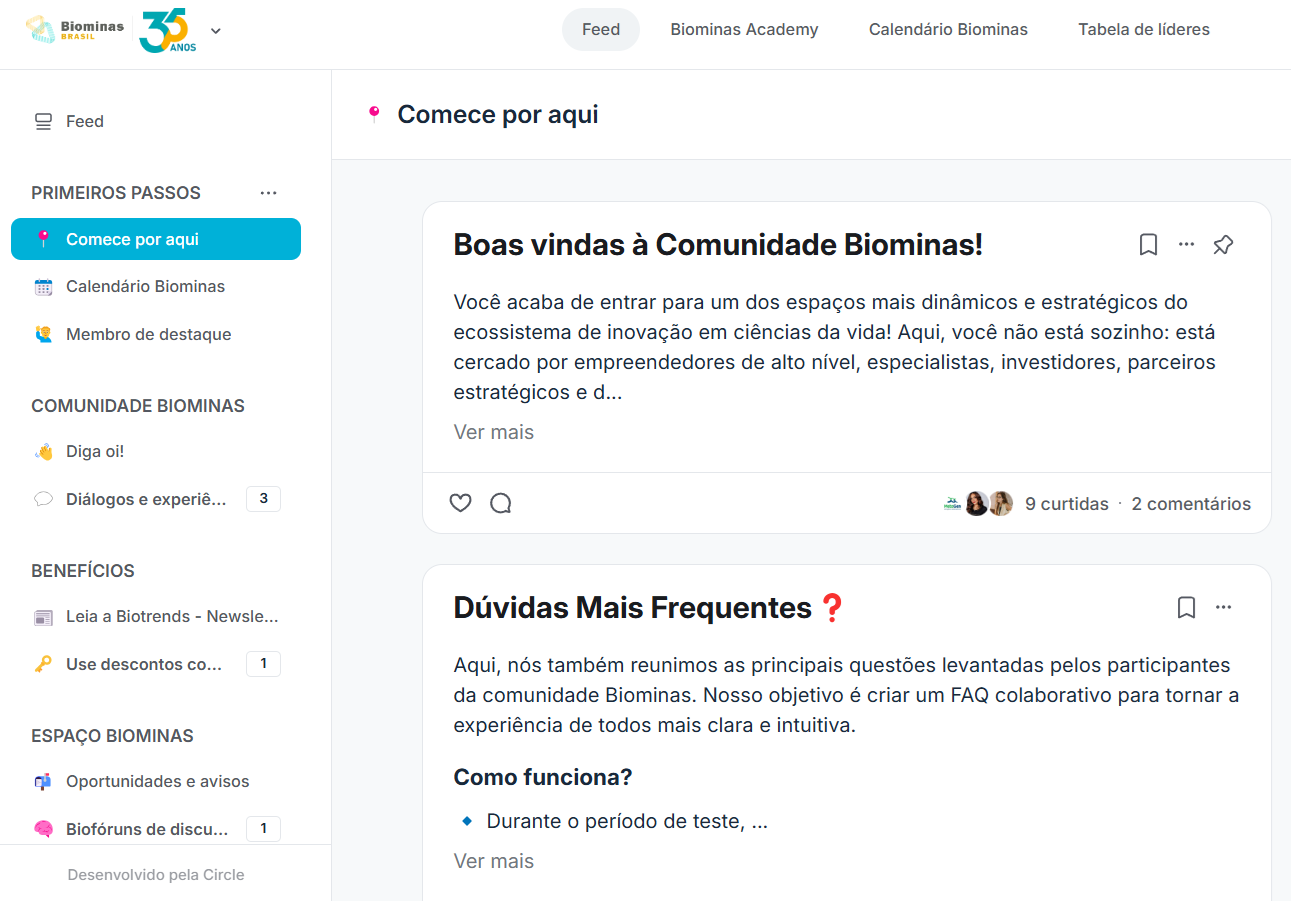Open the Primeiros Passos section options menu
Image resolution: width=1291 pixels, height=901 pixels.
pos(268,193)
